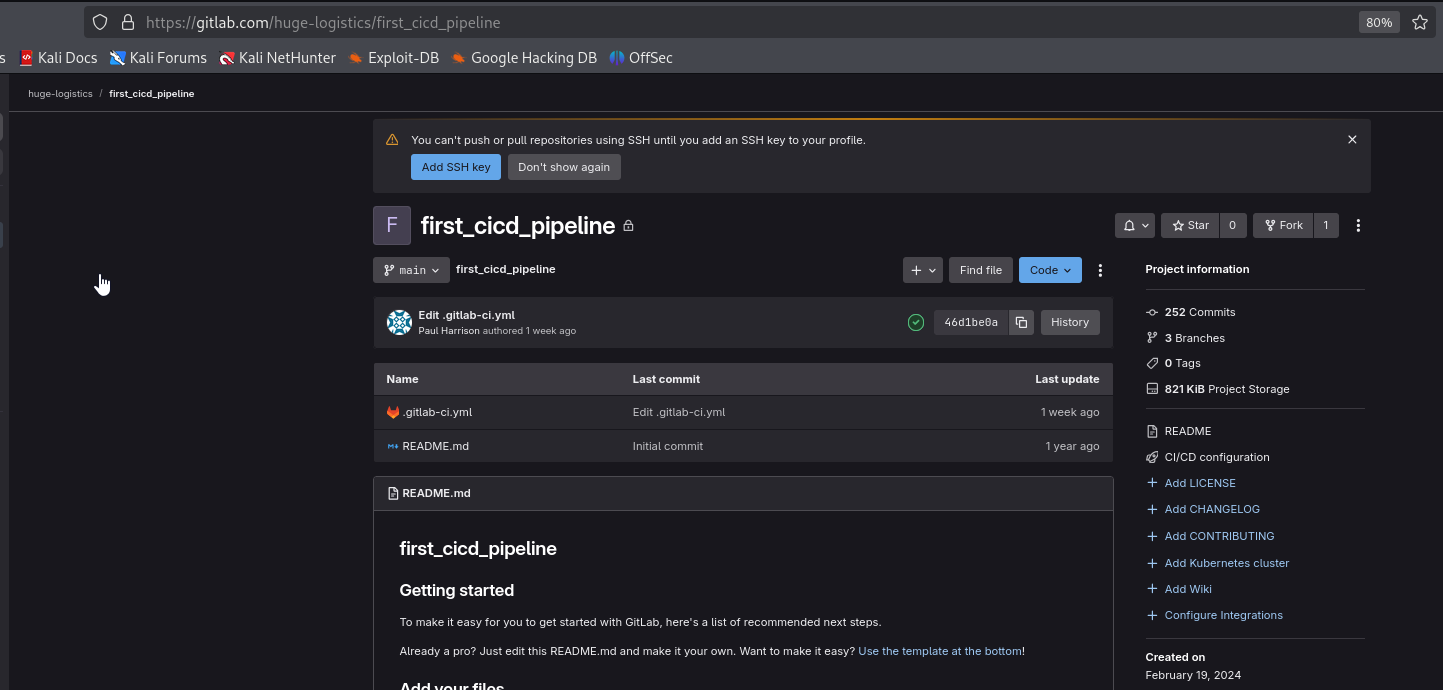Click the "1 week ago" last update cell
The image size is (1443, 690).
click(1070, 412)
